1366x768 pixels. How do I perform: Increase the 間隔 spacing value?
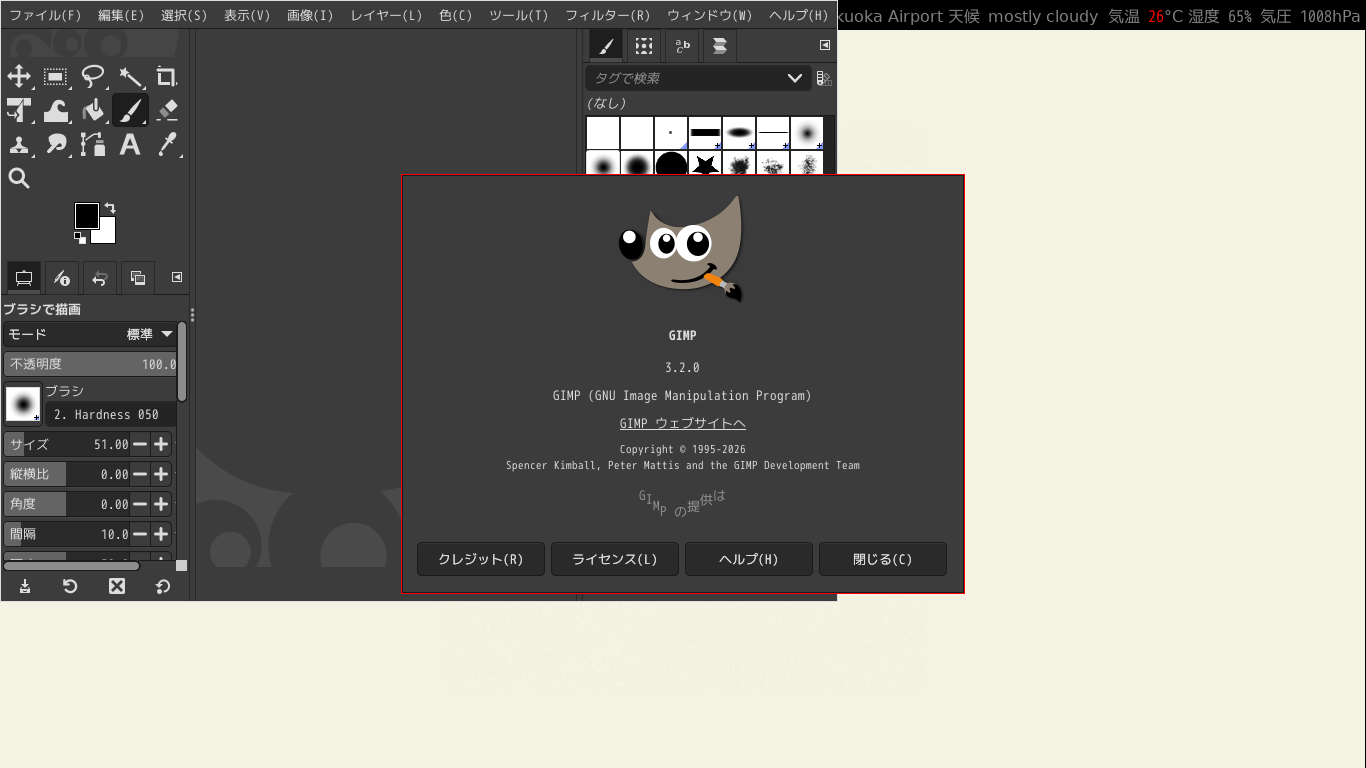coord(161,534)
